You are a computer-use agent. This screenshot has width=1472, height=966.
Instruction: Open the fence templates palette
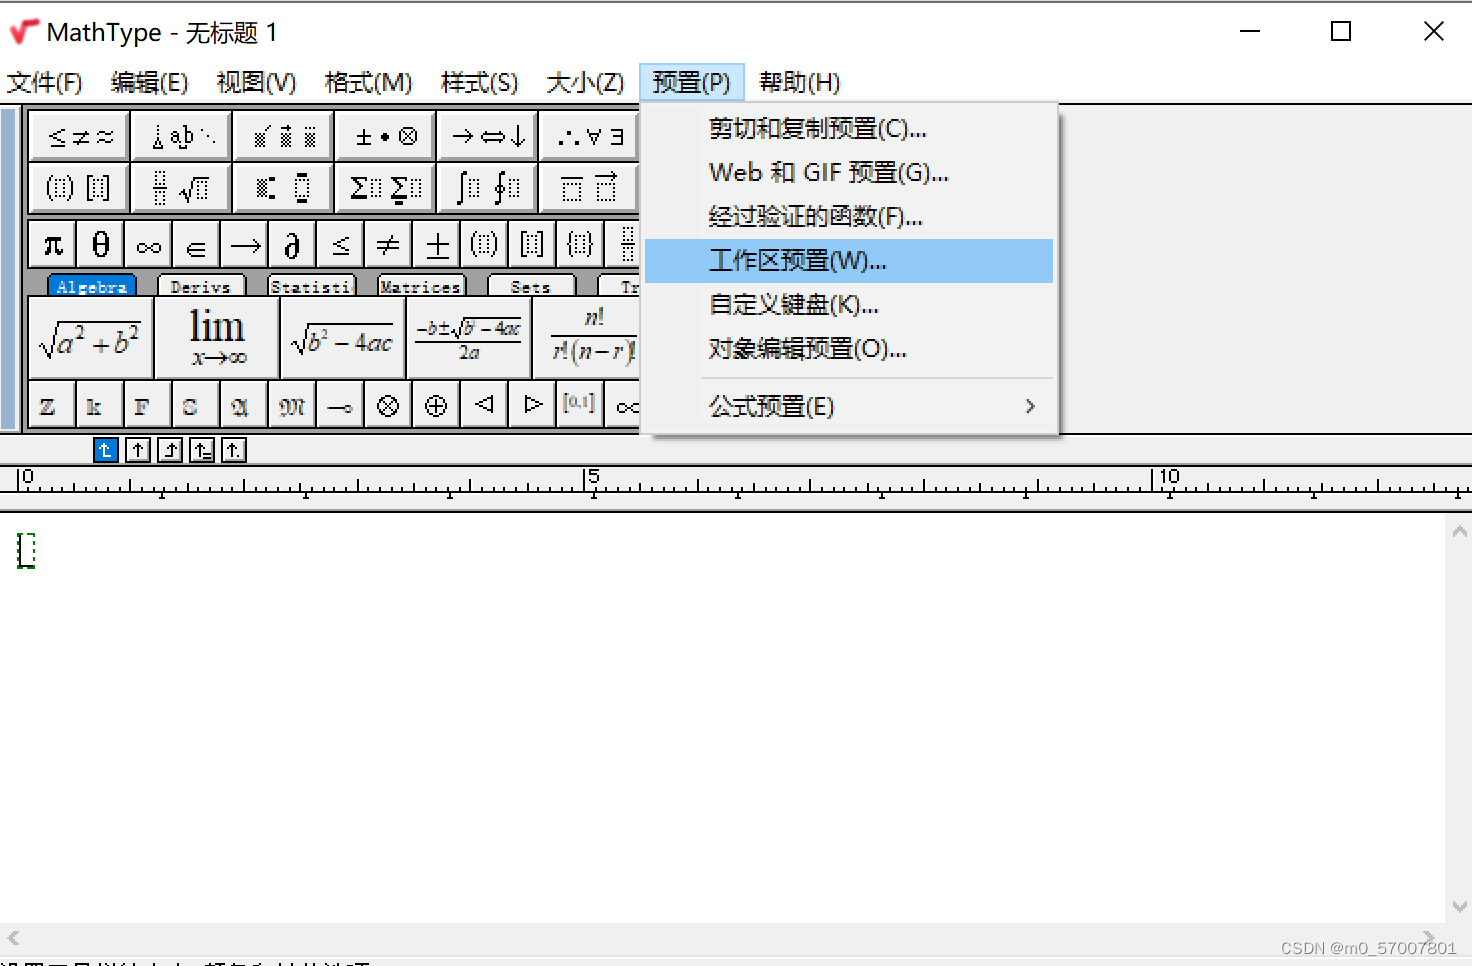click(x=80, y=188)
